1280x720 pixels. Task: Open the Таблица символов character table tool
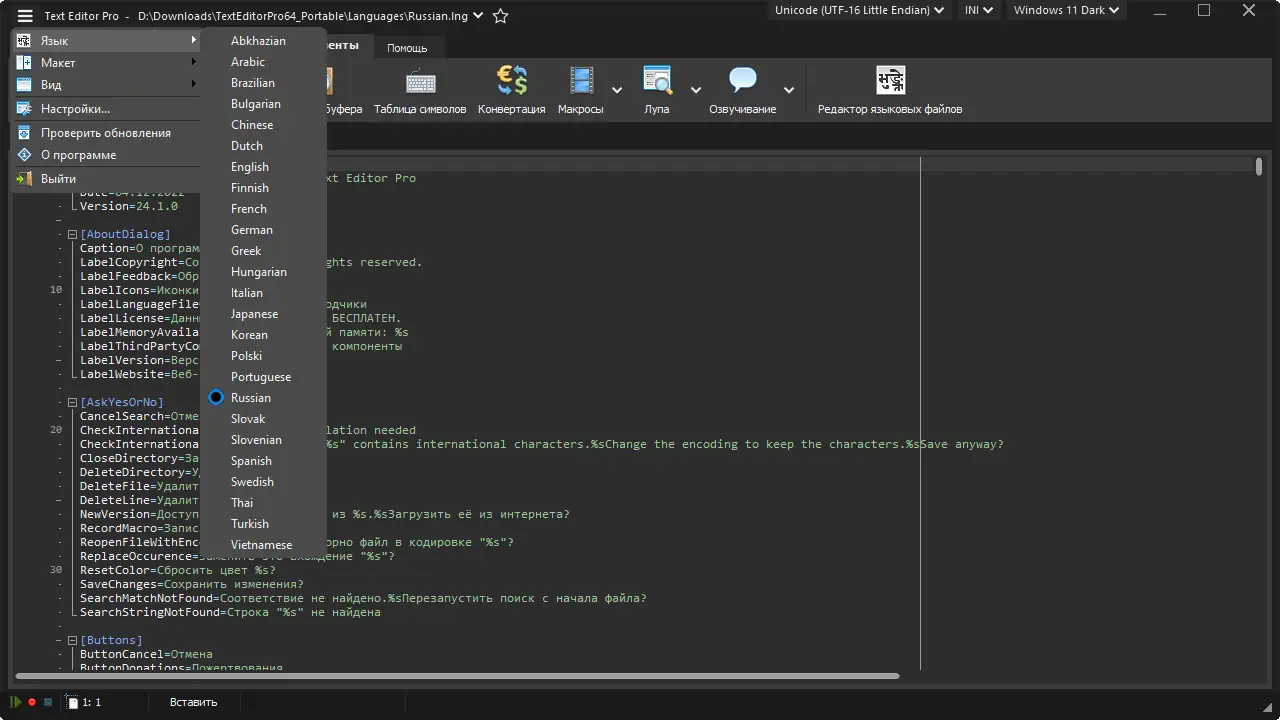[420, 91]
